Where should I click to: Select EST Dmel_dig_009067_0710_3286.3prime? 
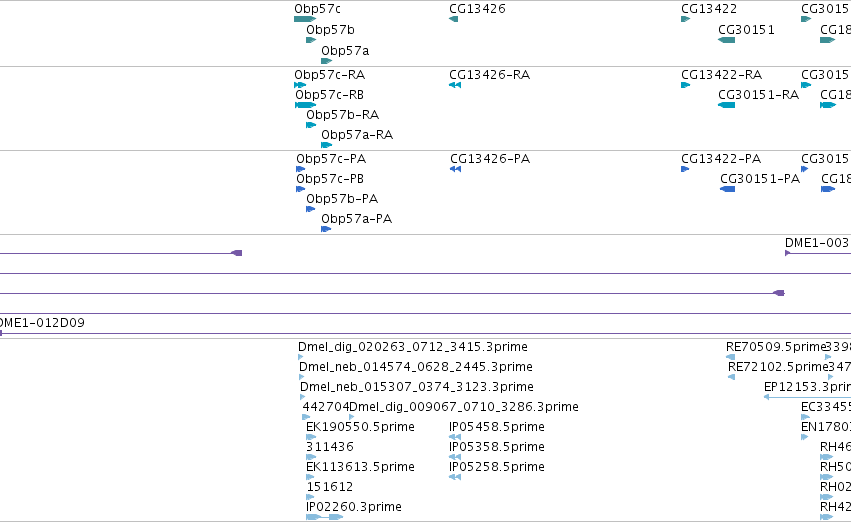click(464, 407)
